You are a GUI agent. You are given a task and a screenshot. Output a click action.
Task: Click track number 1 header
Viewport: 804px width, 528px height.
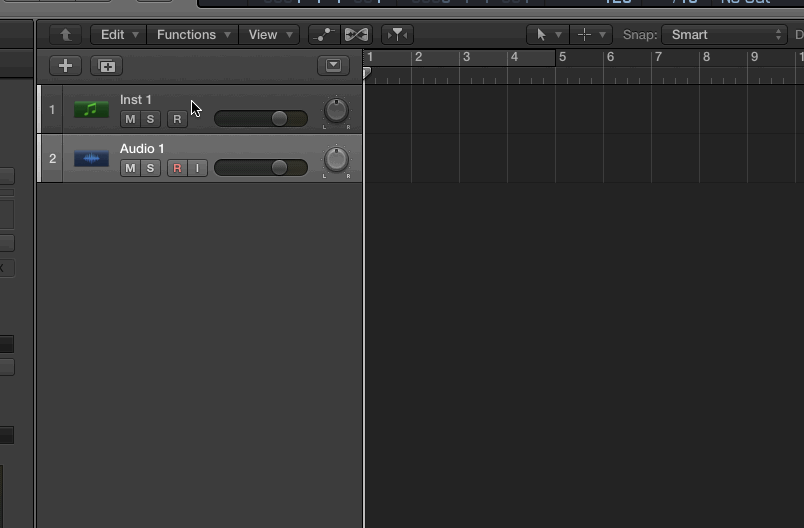52,110
